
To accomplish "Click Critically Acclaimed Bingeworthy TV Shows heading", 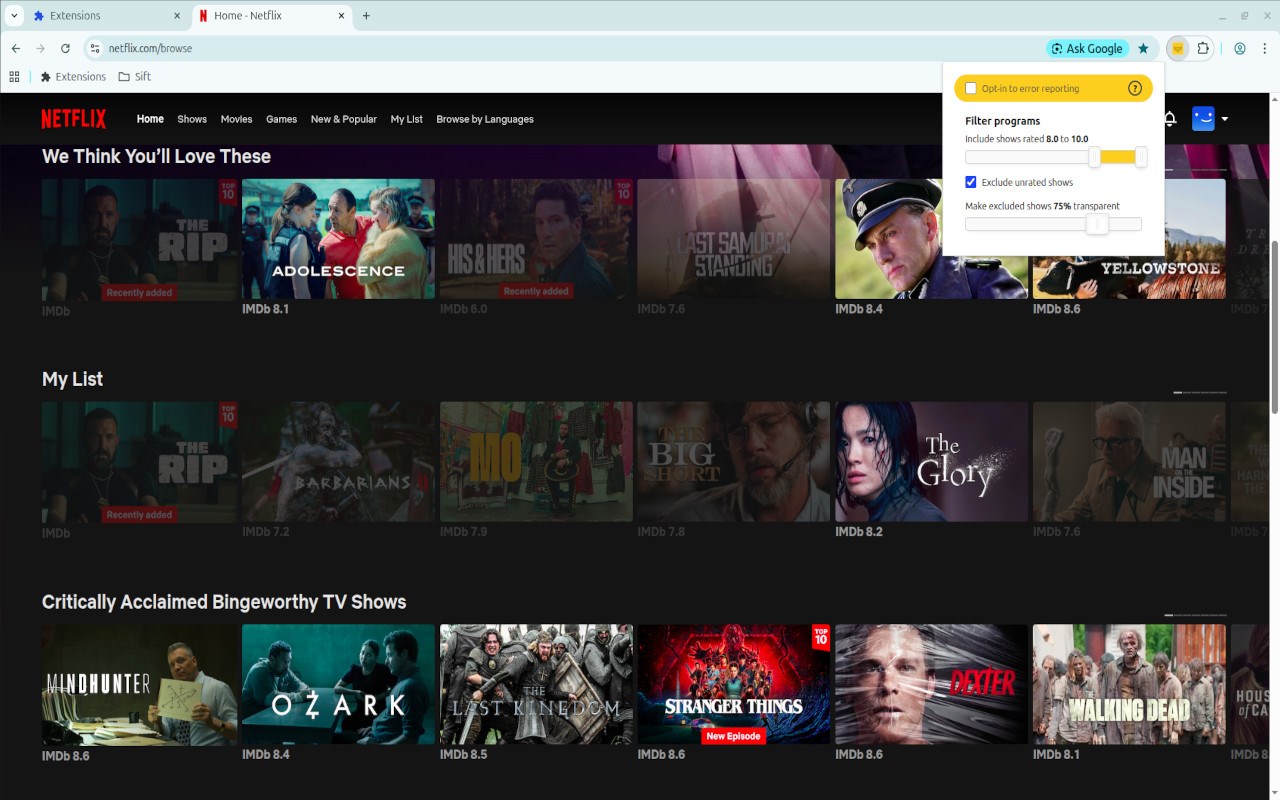I will pos(224,602).
